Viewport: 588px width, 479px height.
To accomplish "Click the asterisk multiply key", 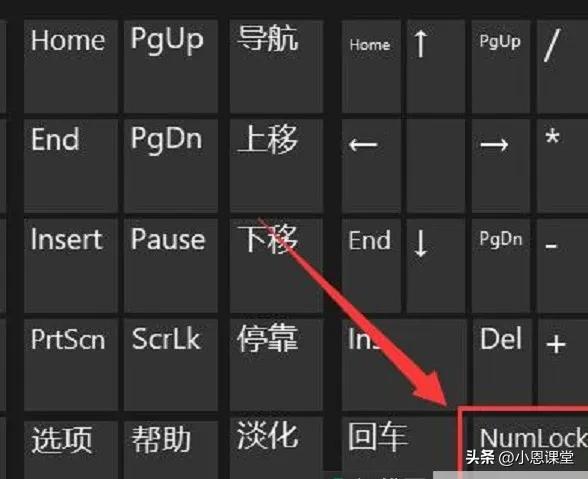I will point(562,166).
